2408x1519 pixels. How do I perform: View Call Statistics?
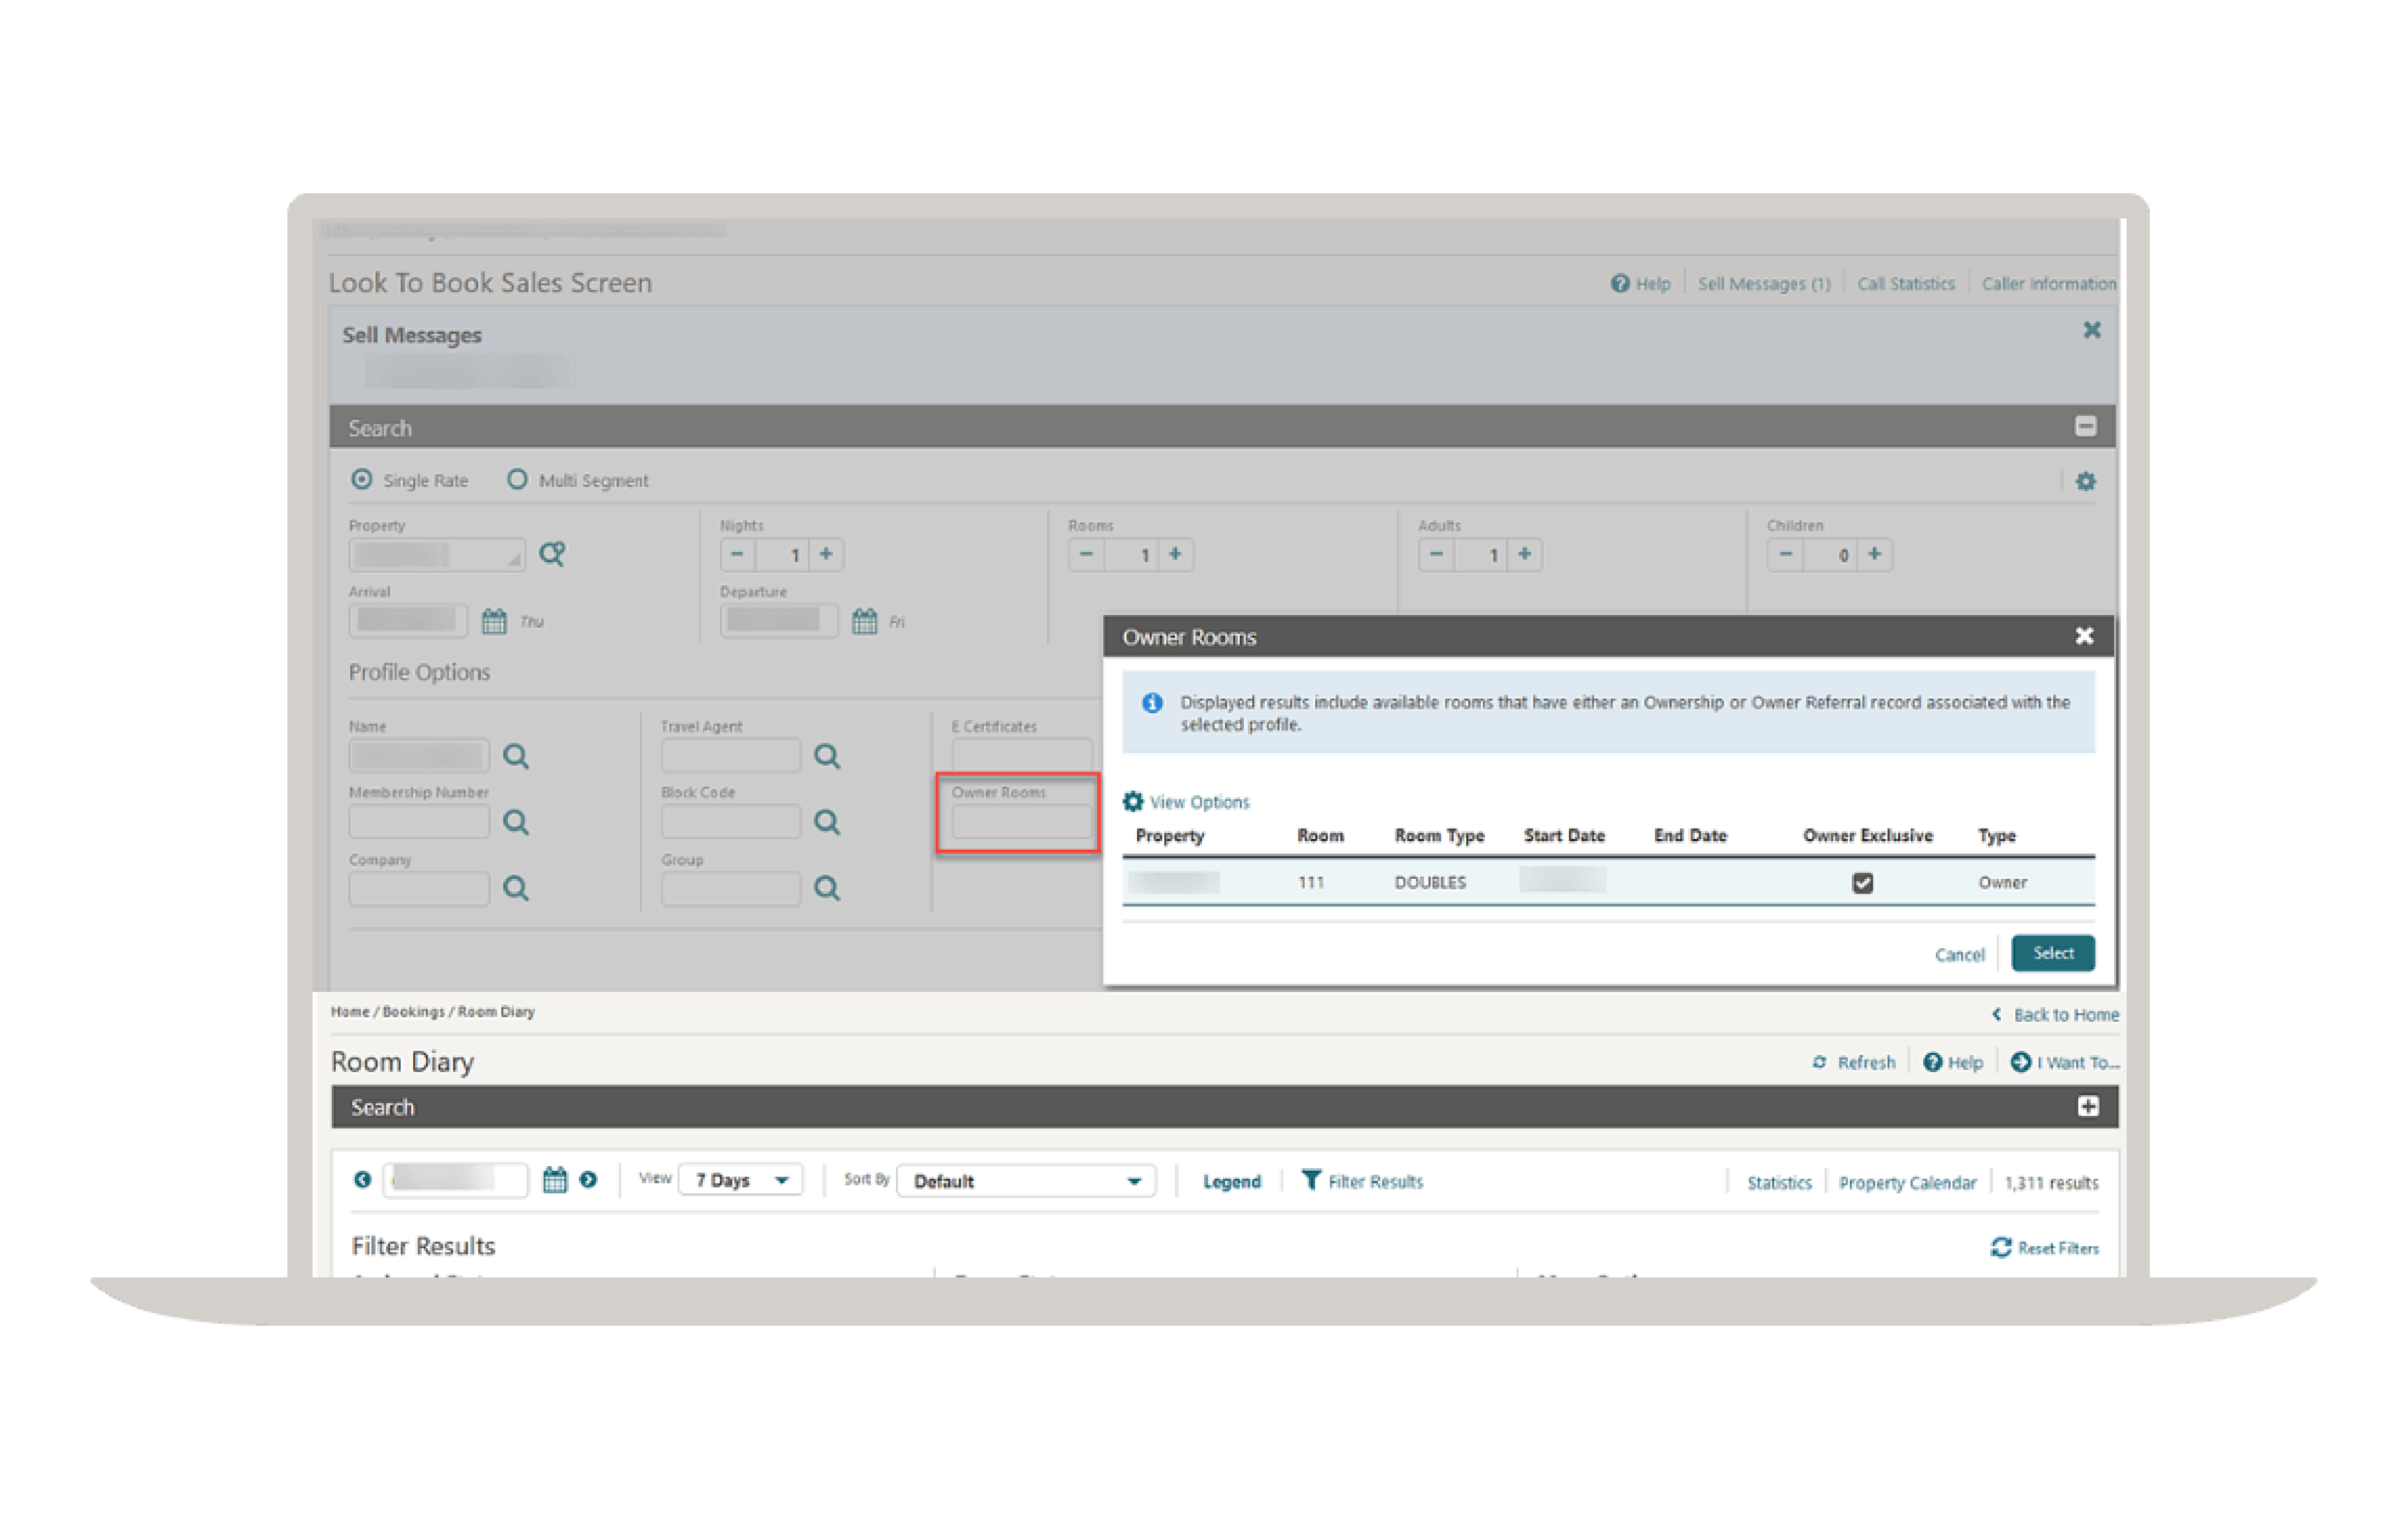pos(1905,283)
